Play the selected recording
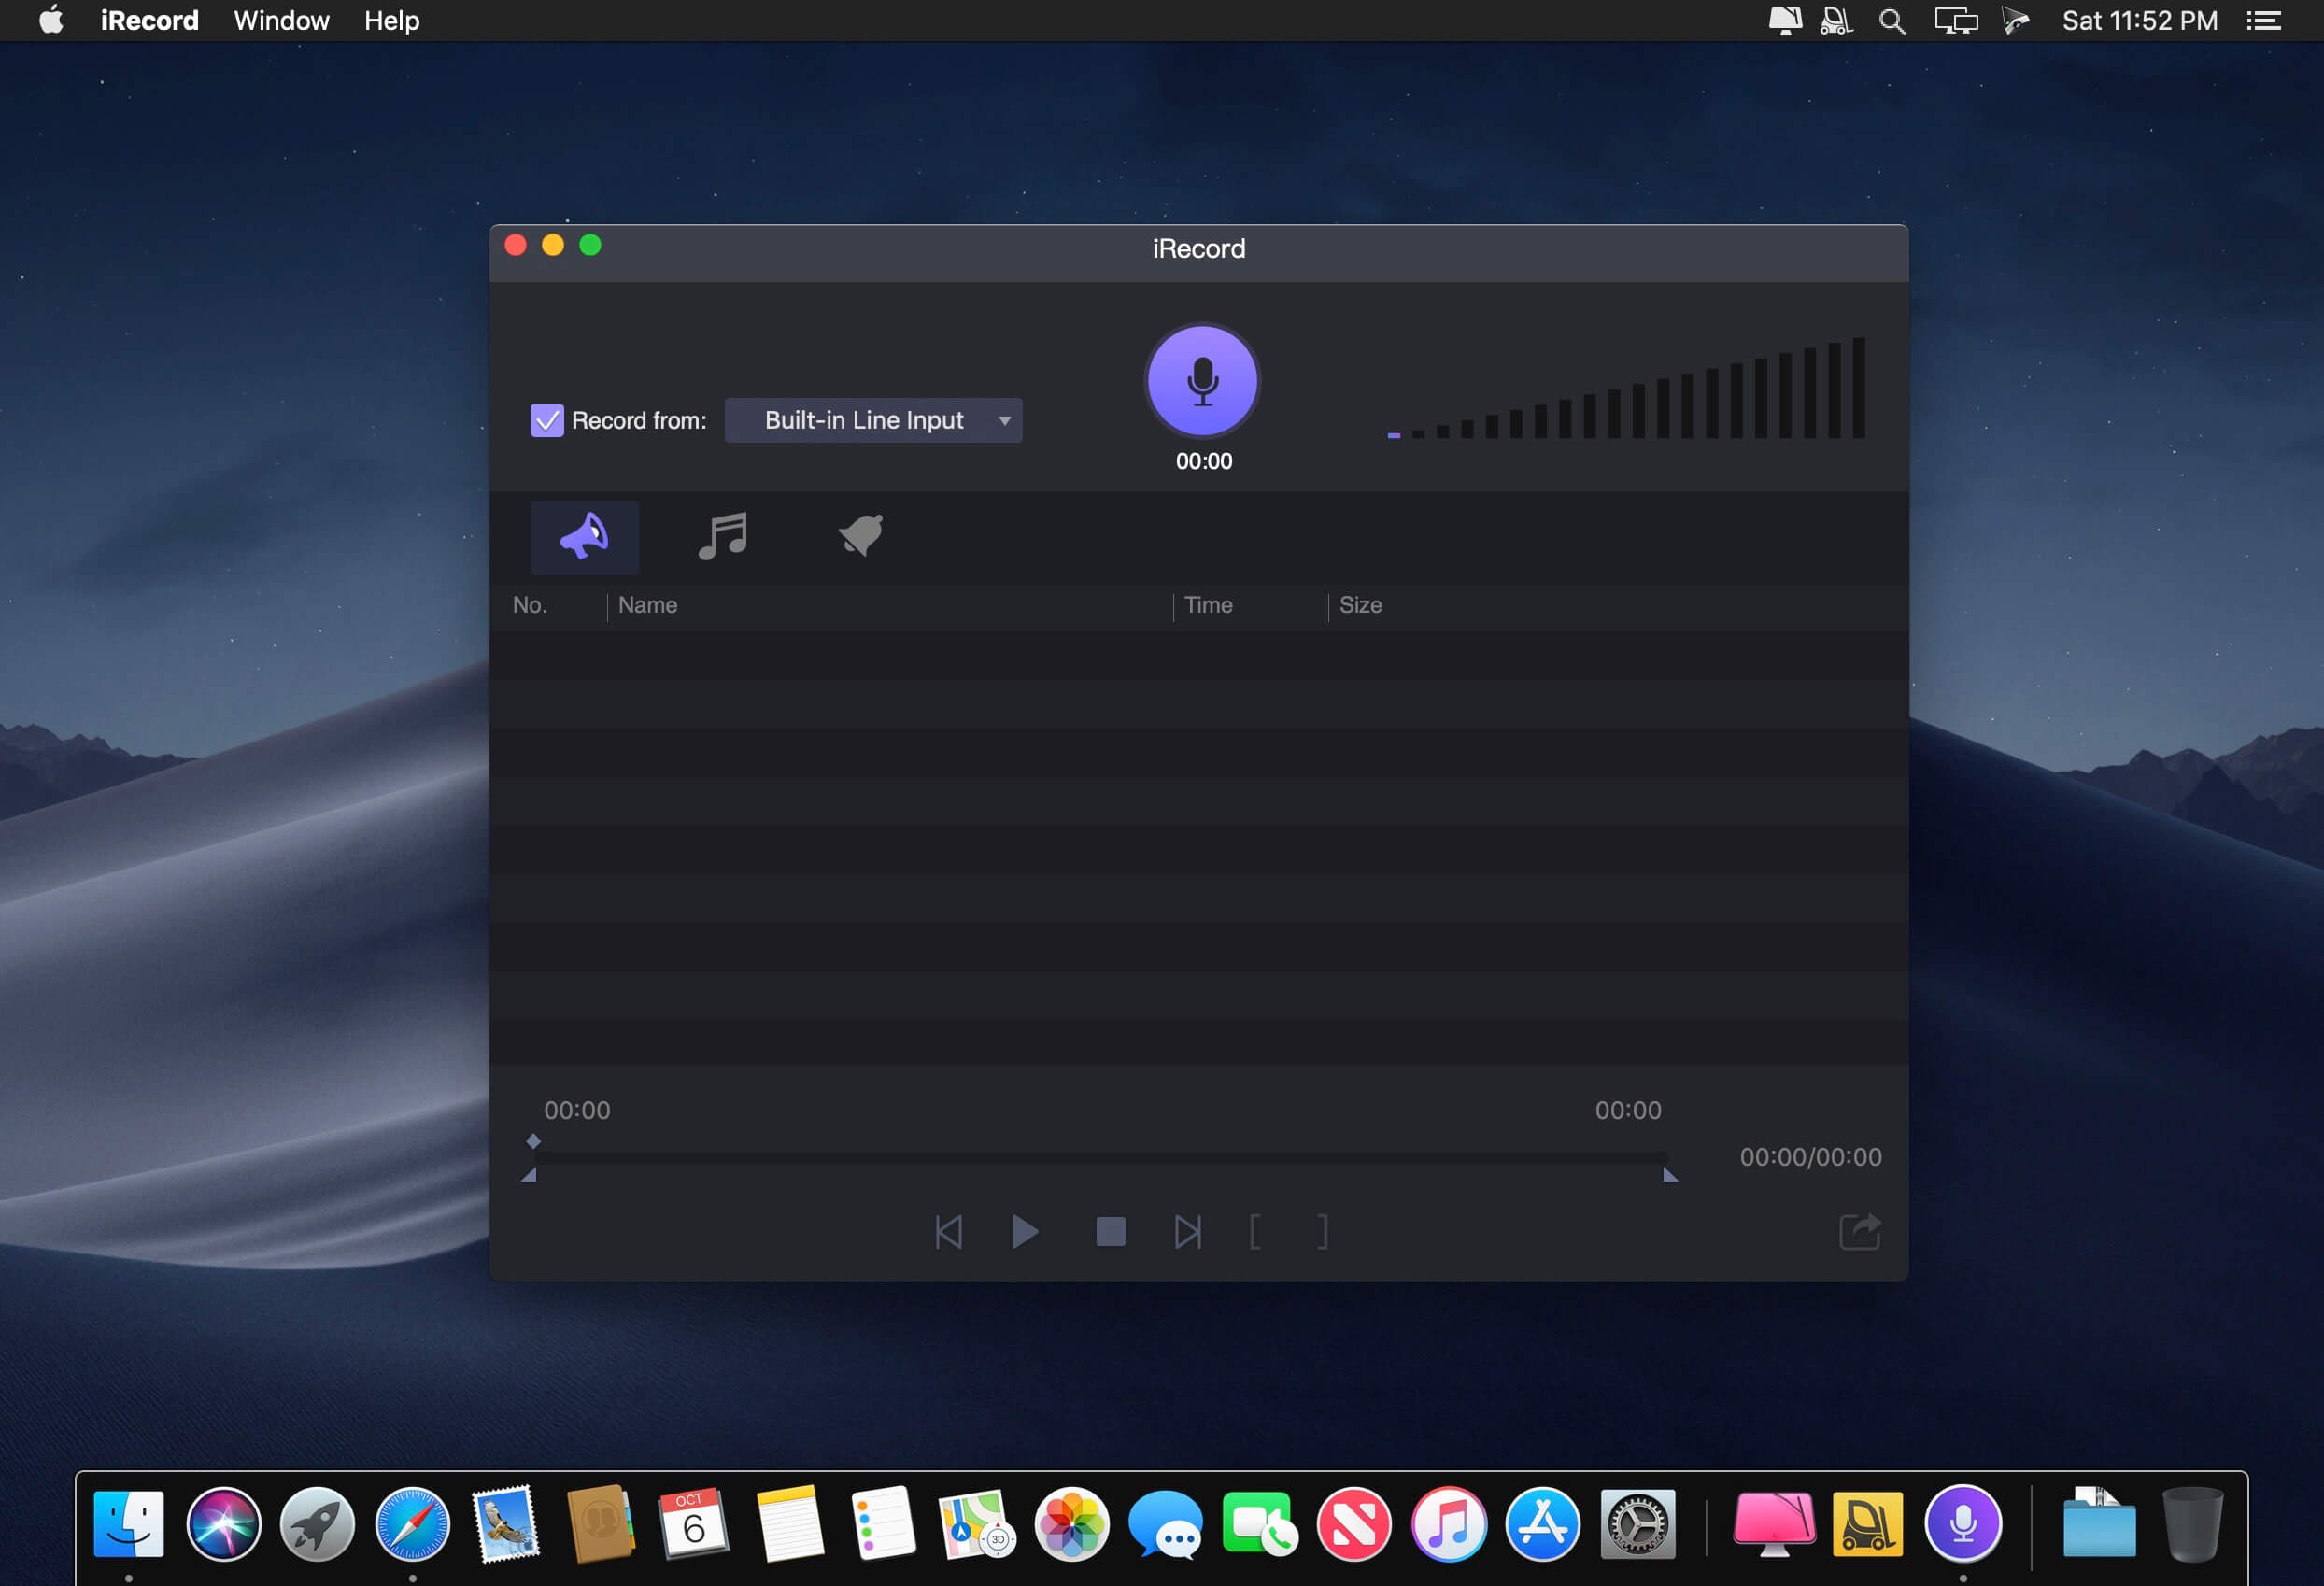2324x1586 pixels. coord(1025,1232)
